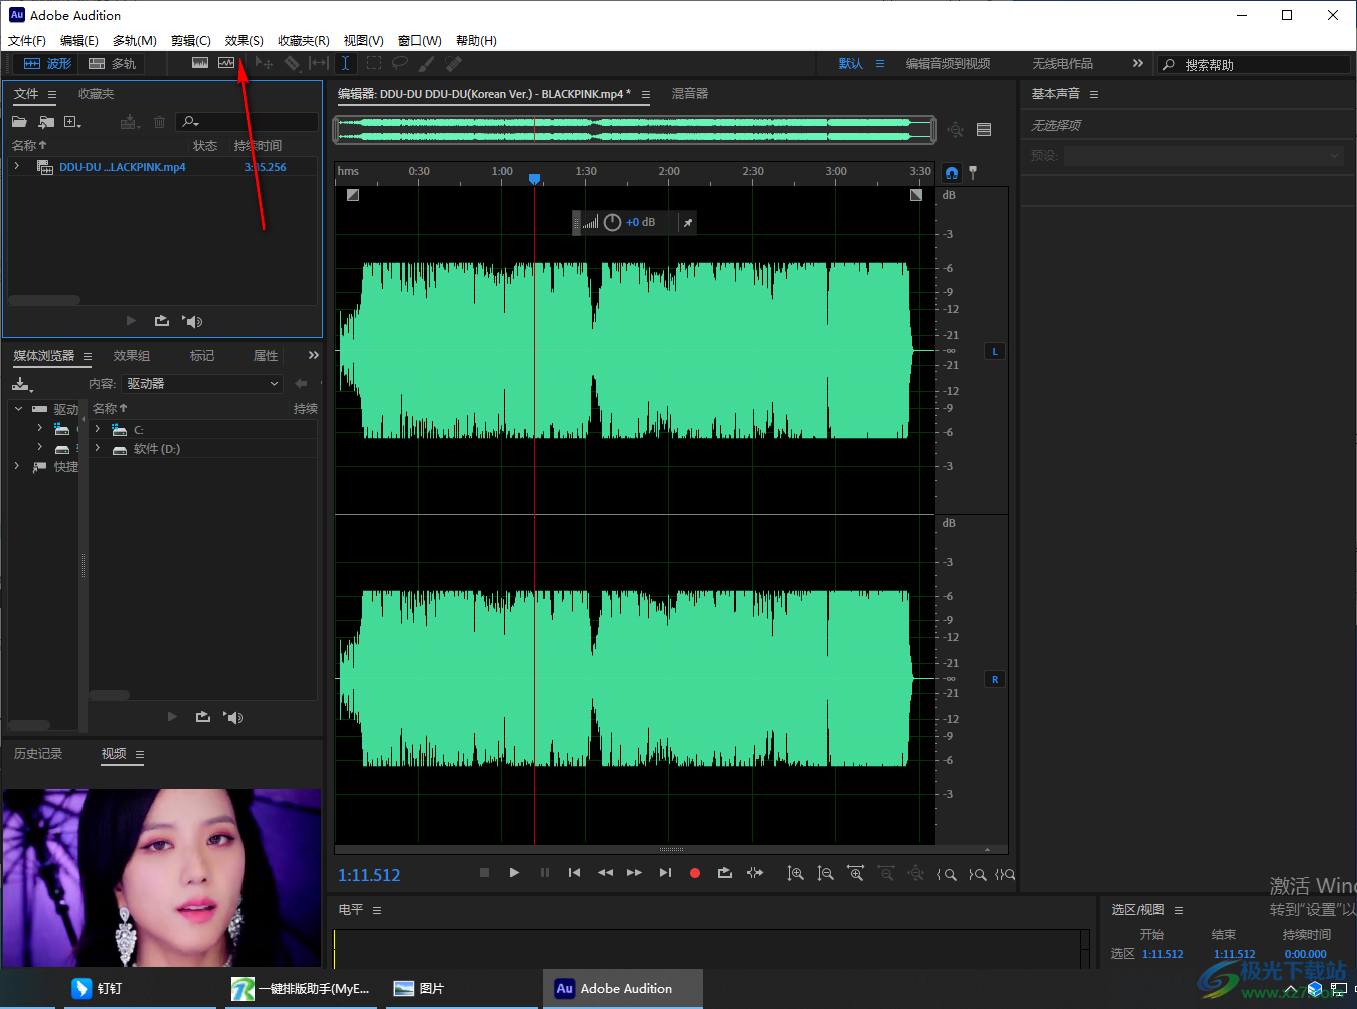Click the Zoom In amplitude icon
1357x1009 pixels.
[795, 873]
